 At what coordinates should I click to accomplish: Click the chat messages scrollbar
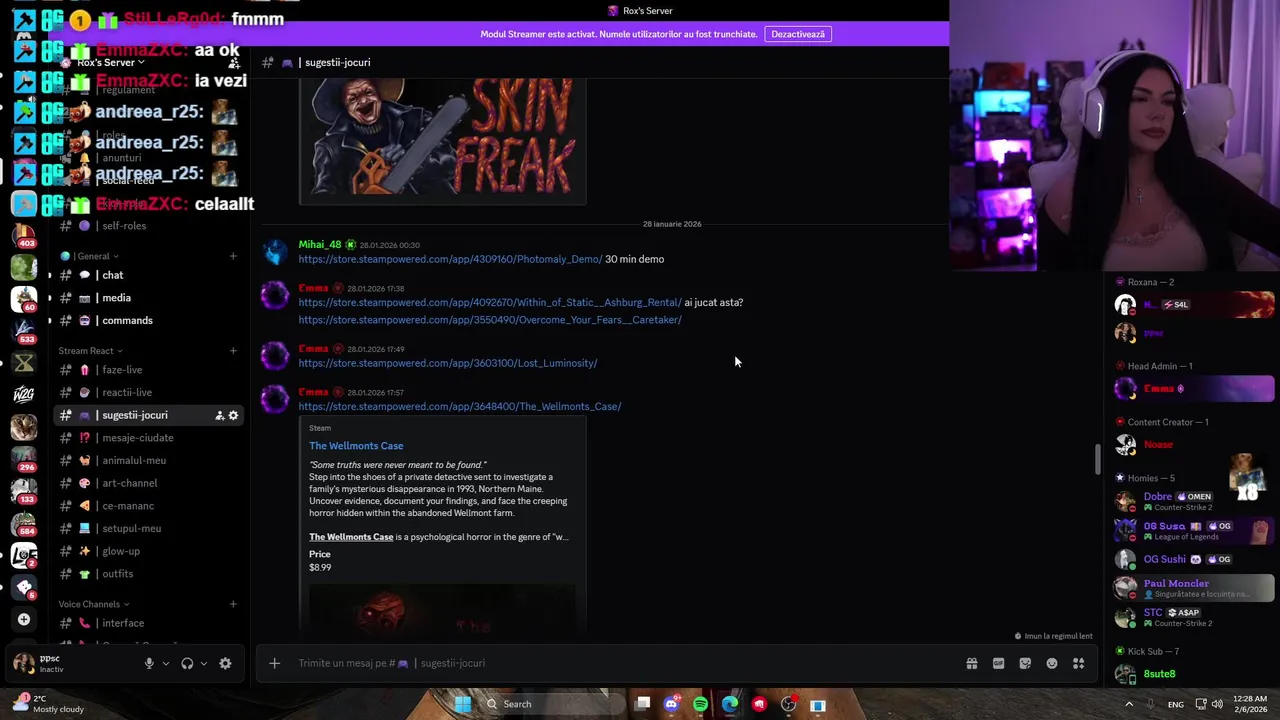(1097, 459)
